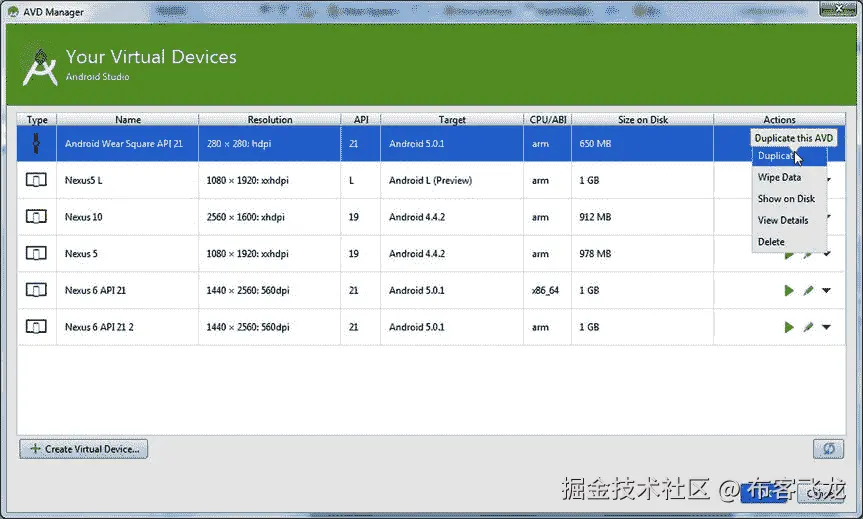Open actions dropdown for Nexus 5 row
Viewport: 863px width, 519px height.
[x=827, y=254]
